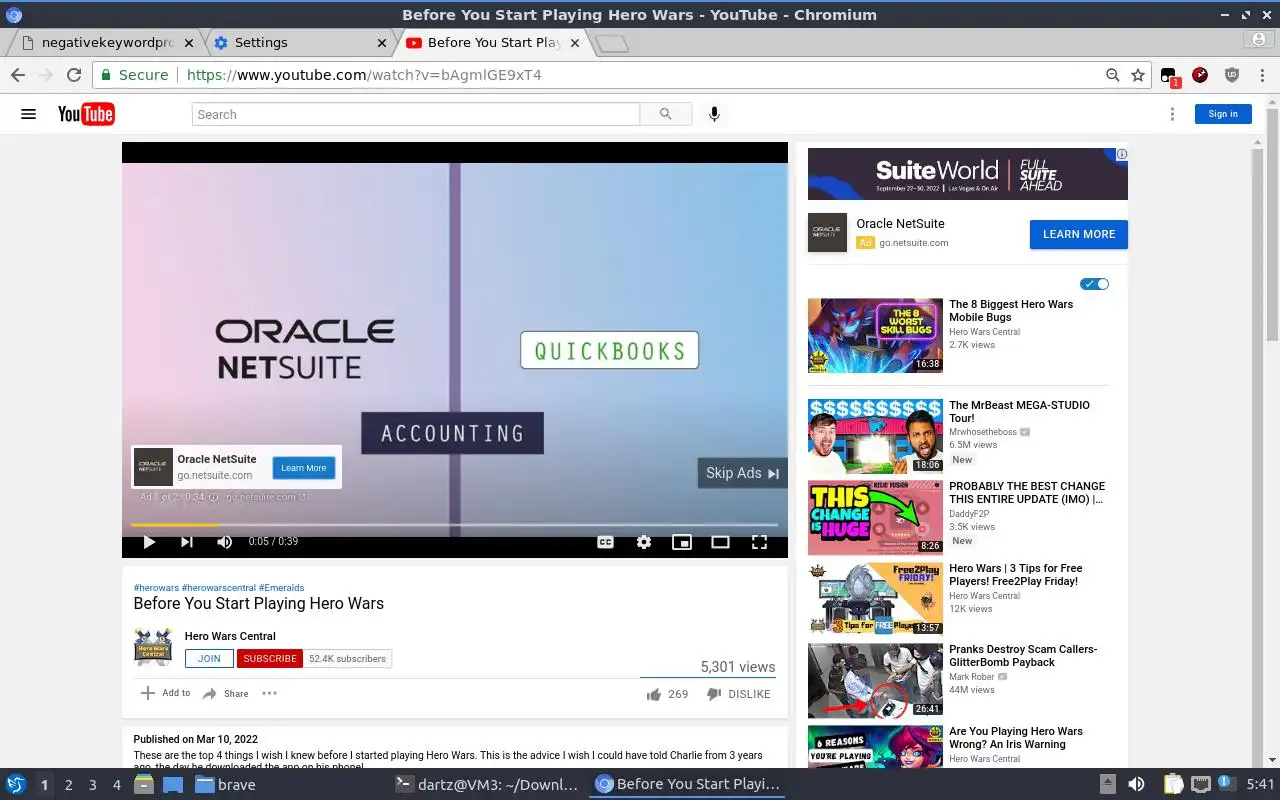Image resolution: width=1280 pixels, height=800 pixels.
Task: Open the Pranks Destroy Scam Callers video
Action: click(x=1023, y=656)
